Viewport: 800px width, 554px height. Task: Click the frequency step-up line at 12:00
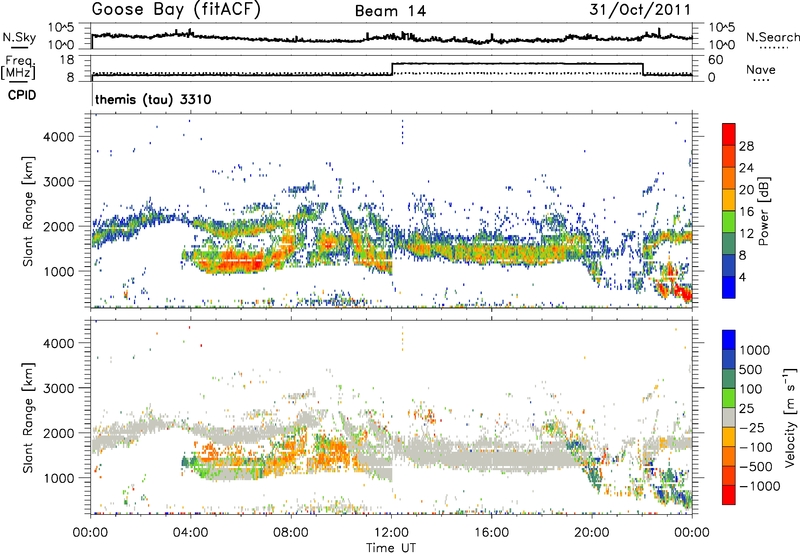click(392, 69)
